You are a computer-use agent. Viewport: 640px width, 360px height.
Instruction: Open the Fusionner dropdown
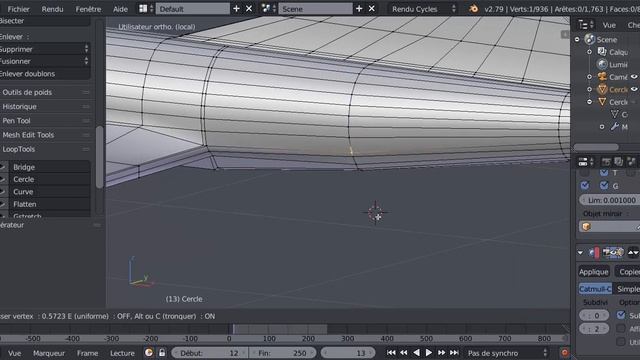pyautogui.click(x=44, y=61)
